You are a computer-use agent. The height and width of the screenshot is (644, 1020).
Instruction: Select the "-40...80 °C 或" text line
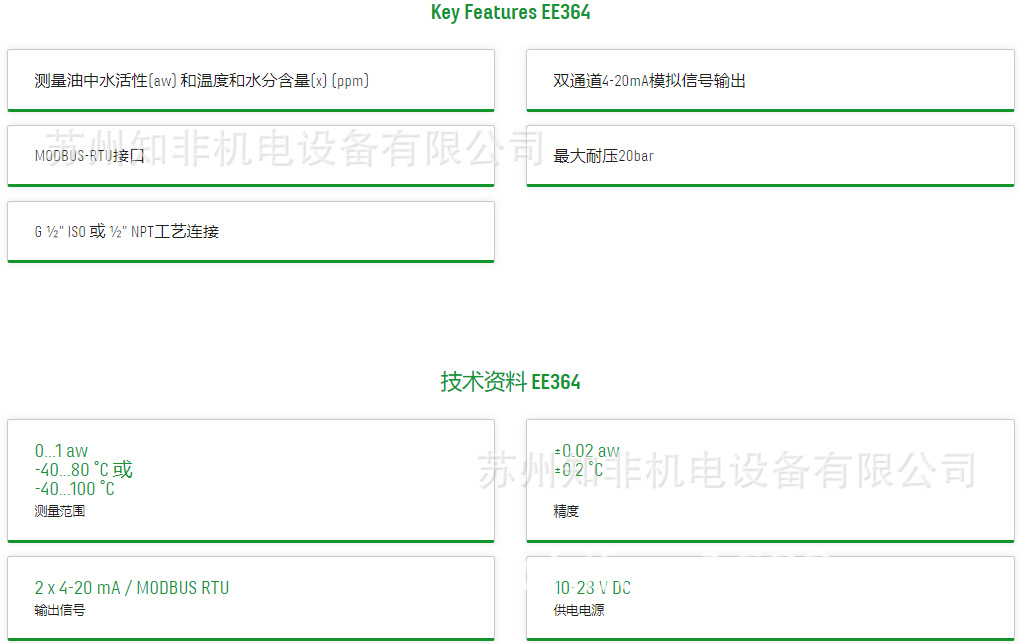point(83,470)
